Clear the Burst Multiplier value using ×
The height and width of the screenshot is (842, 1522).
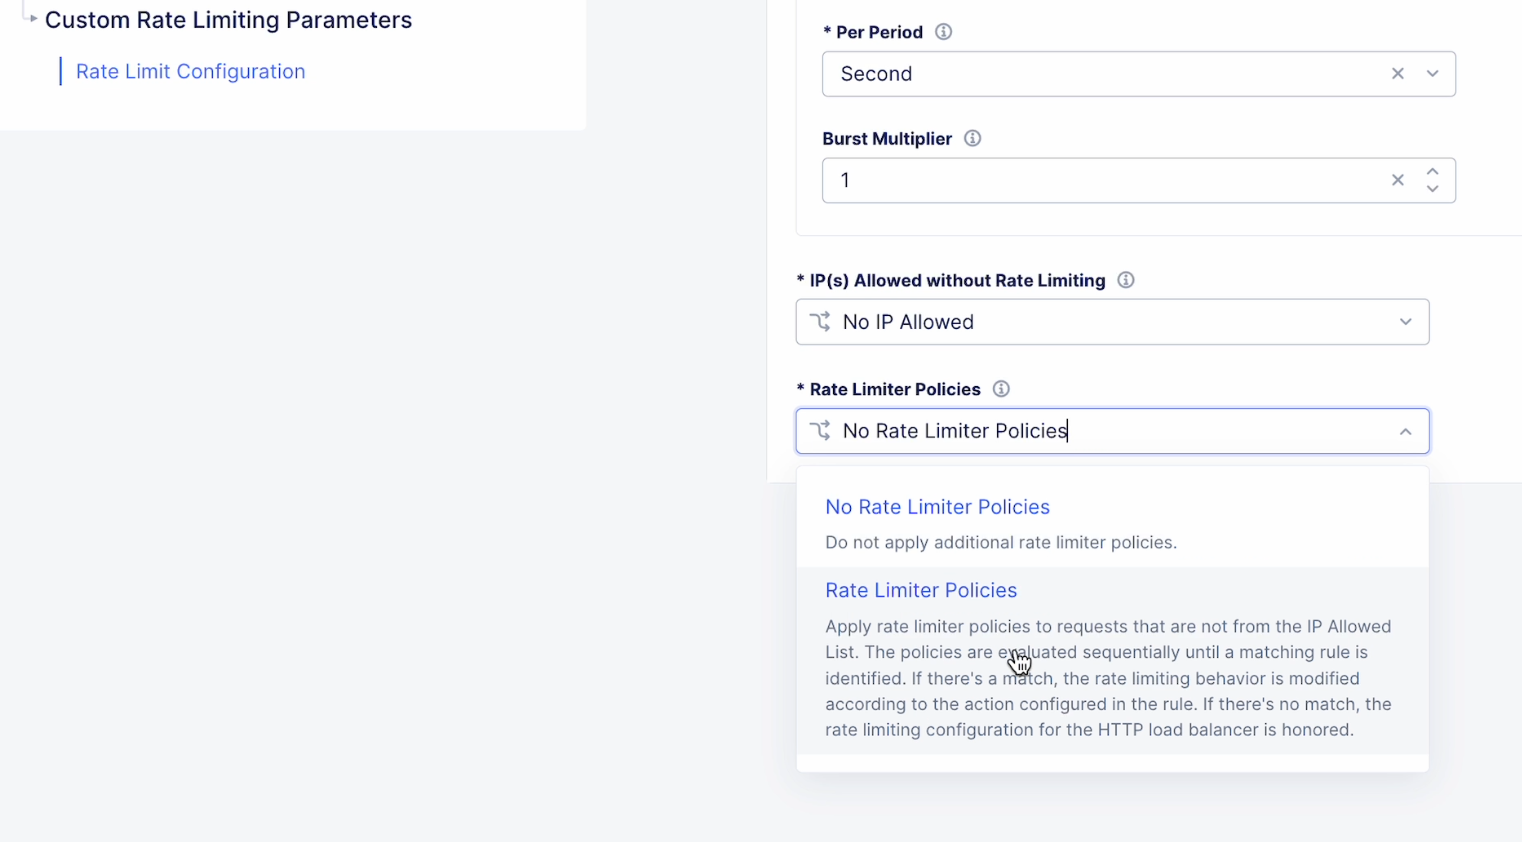[1397, 180]
